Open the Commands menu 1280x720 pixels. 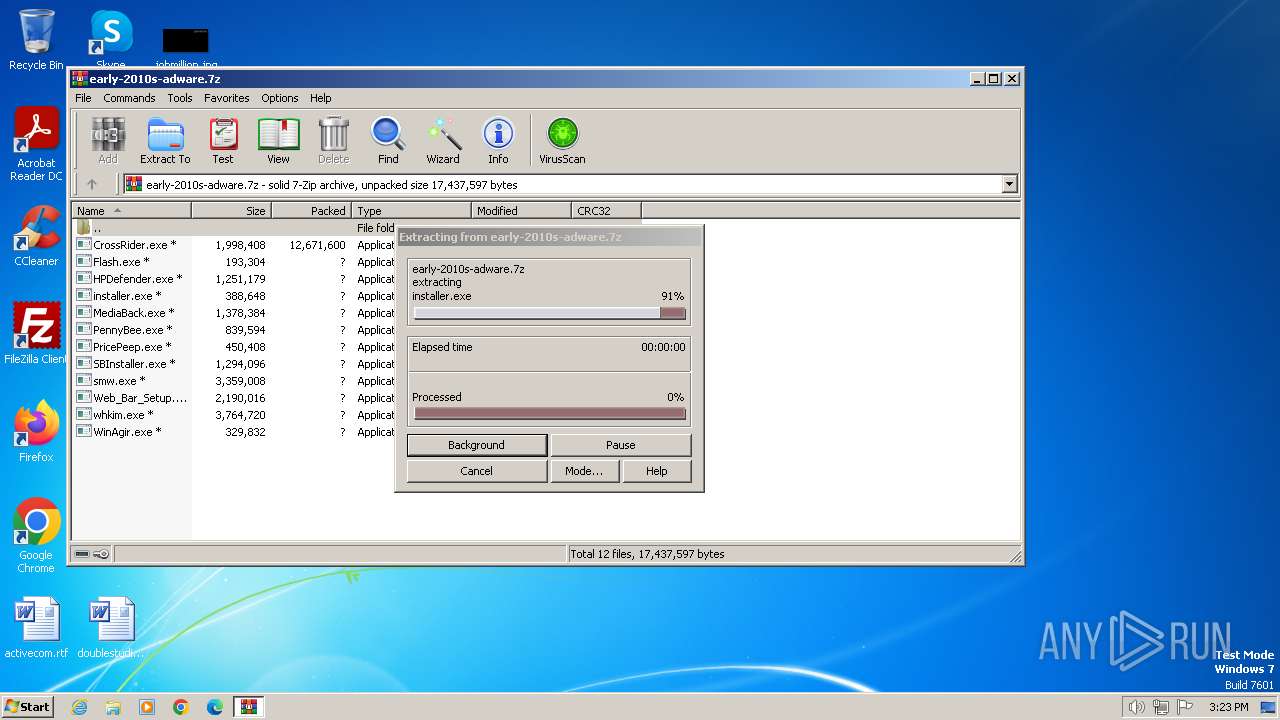[129, 98]
